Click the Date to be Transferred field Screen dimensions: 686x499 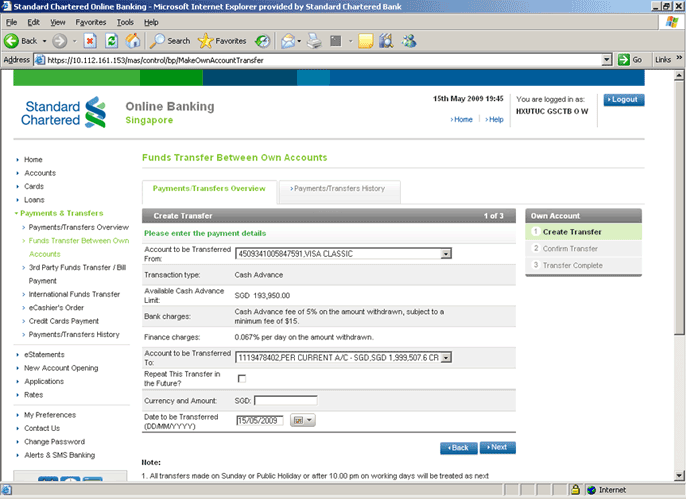(x=260, y=421)
